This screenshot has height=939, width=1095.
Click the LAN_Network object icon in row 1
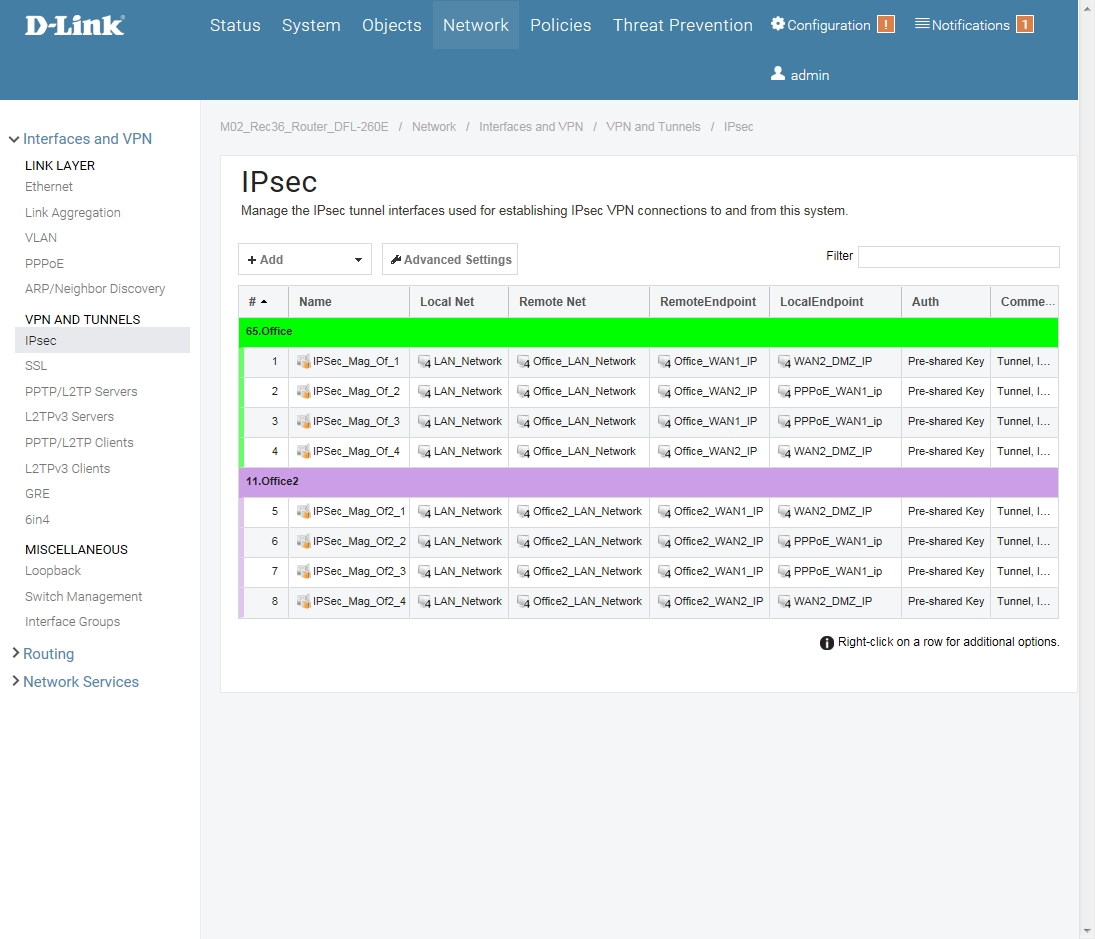point(424,362)
